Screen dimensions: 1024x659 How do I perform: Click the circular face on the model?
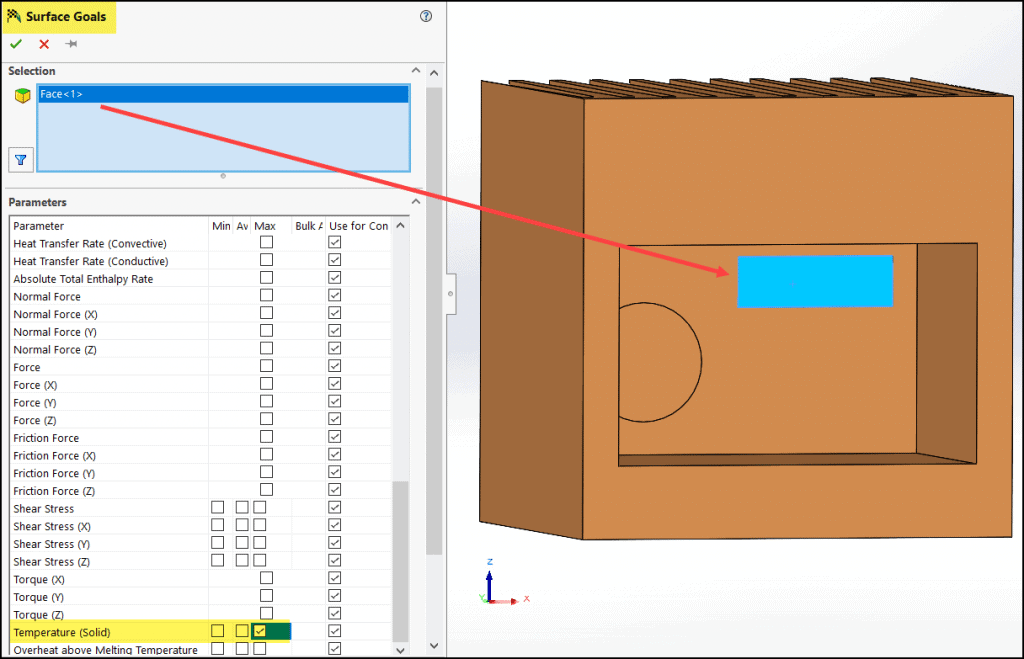[x=660, y=362]
